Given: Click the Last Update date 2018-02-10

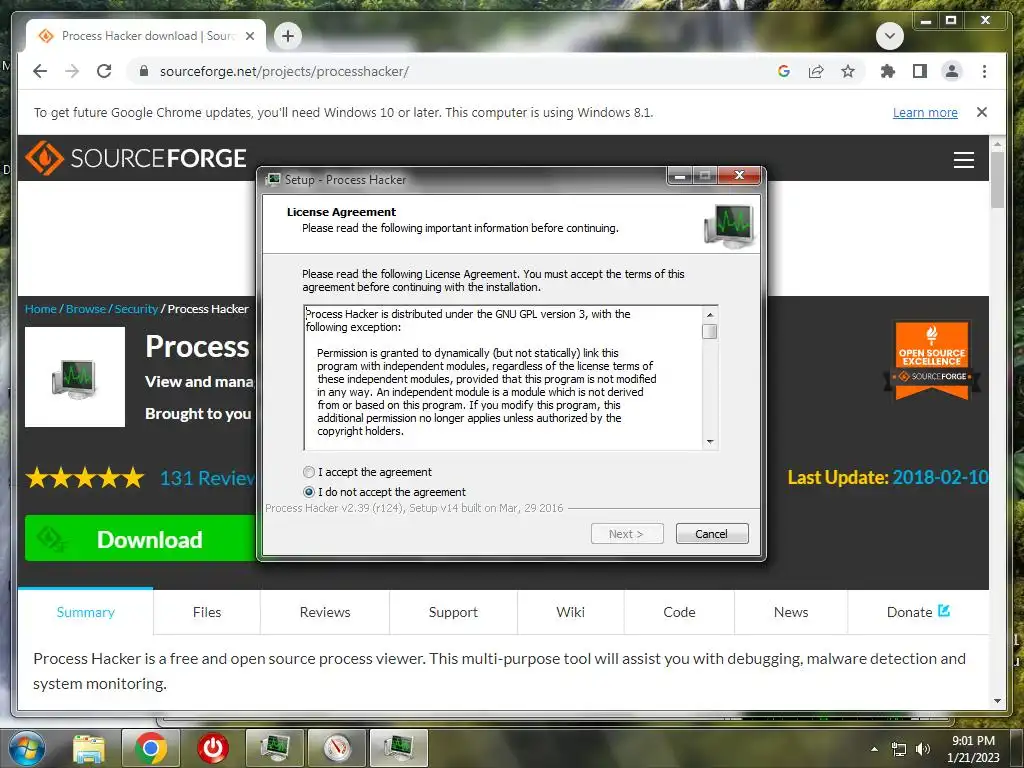Looking at the screenshot, I should pos(940,477).
